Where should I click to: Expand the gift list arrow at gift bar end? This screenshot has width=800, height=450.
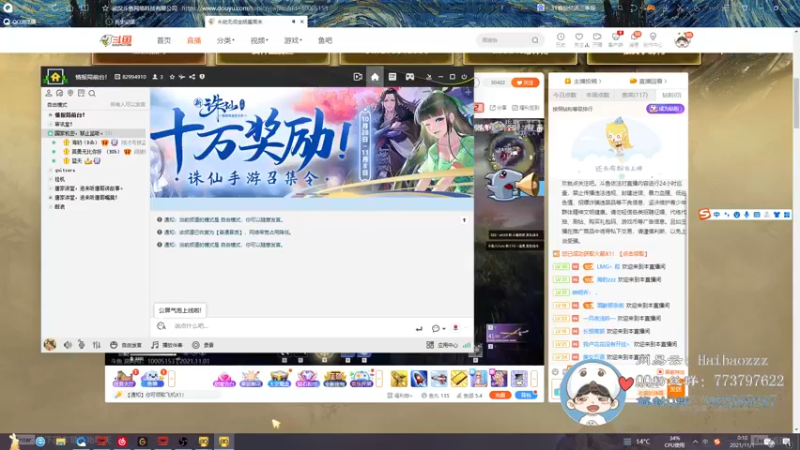pos(534,379)
